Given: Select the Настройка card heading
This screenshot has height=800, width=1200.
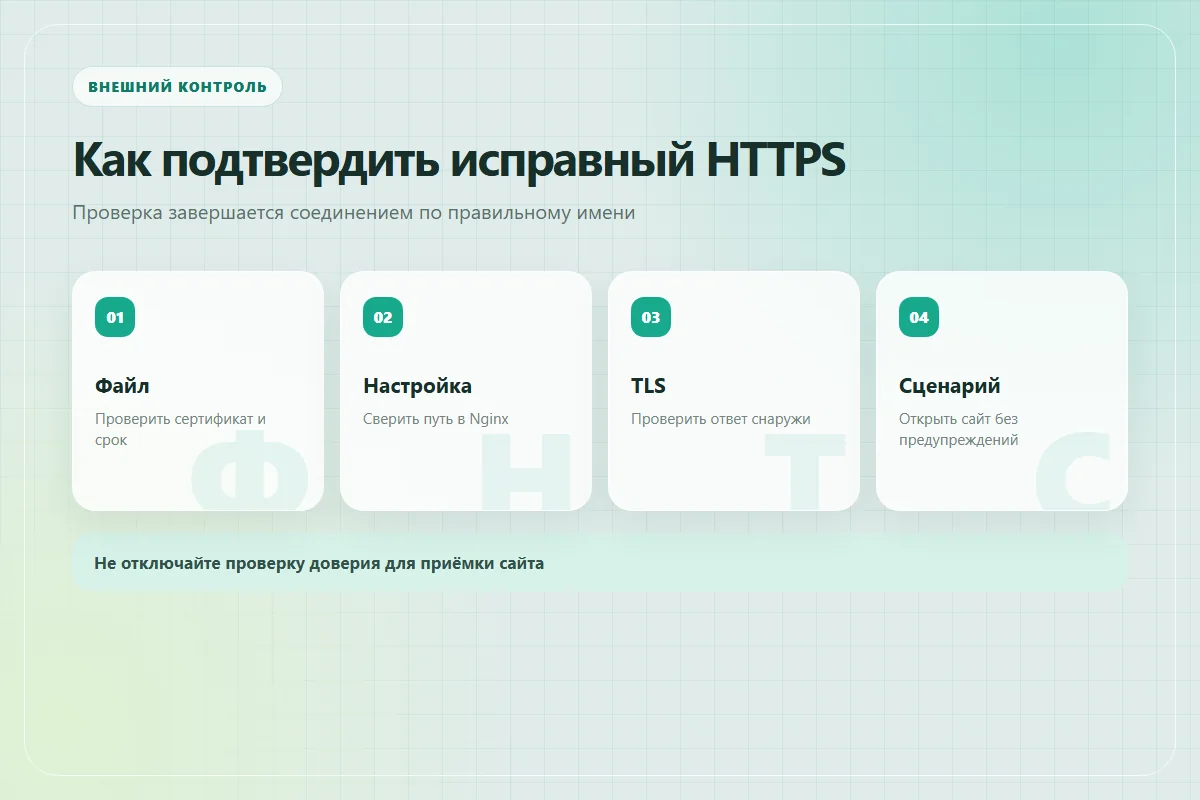Looking at the screenshot, I should point(417,386).
